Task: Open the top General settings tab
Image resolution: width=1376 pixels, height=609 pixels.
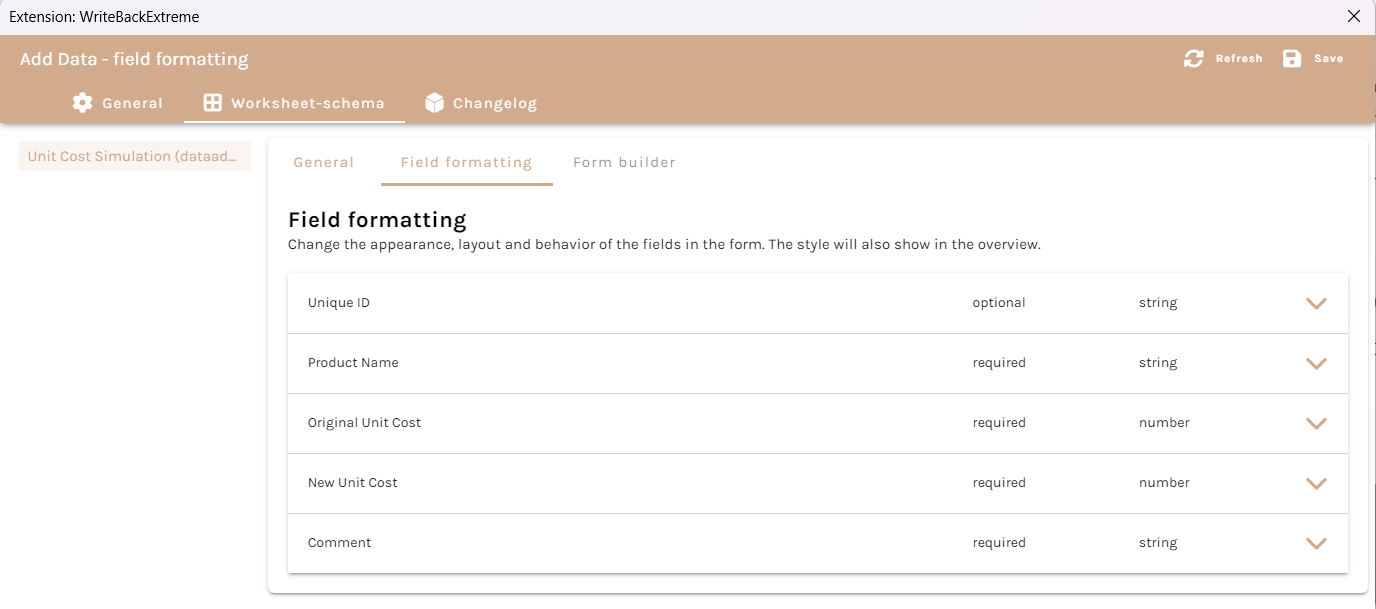Action: pyautogui.click(x=132, y=103)
